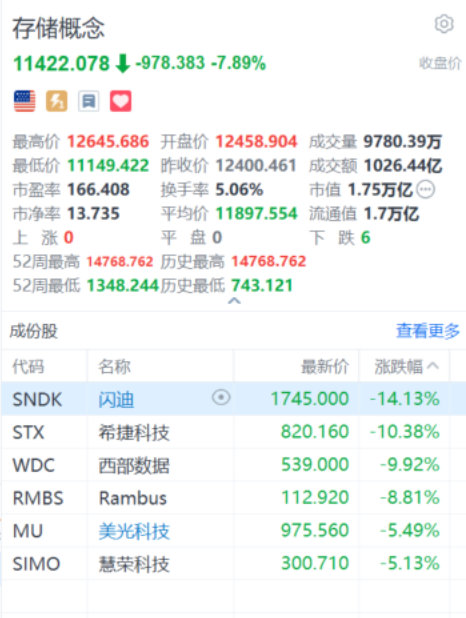Click the 查看更多 link
Viewport: 466px width, 618px height.
click(x=428, y=331)
